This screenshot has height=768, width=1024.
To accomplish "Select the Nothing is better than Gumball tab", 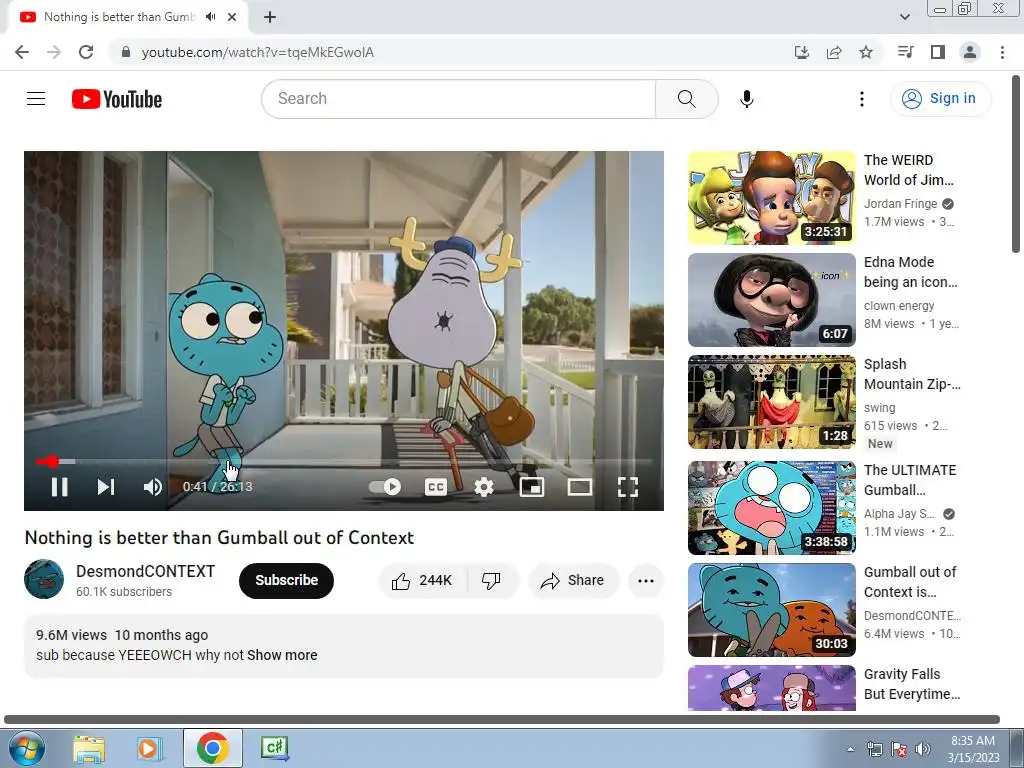I will click(128, 17).
